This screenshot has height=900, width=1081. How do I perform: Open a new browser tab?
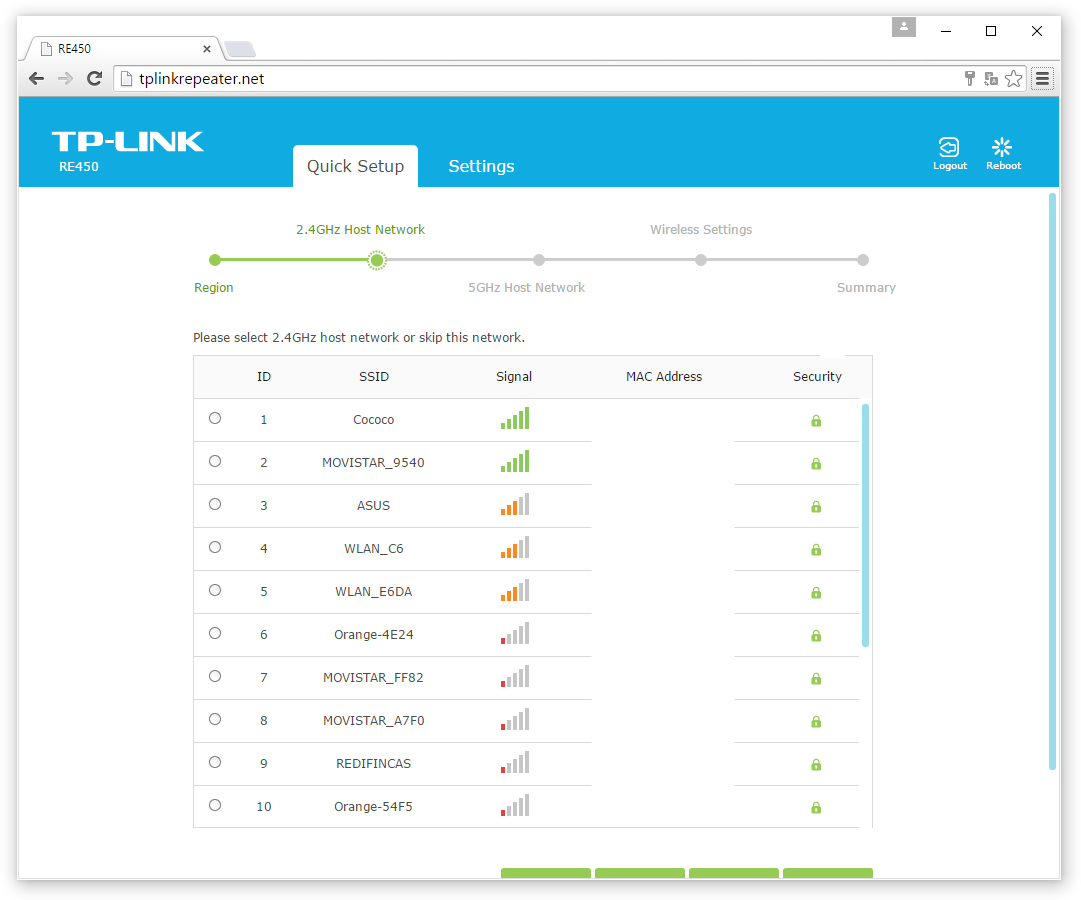click(241, 50)
